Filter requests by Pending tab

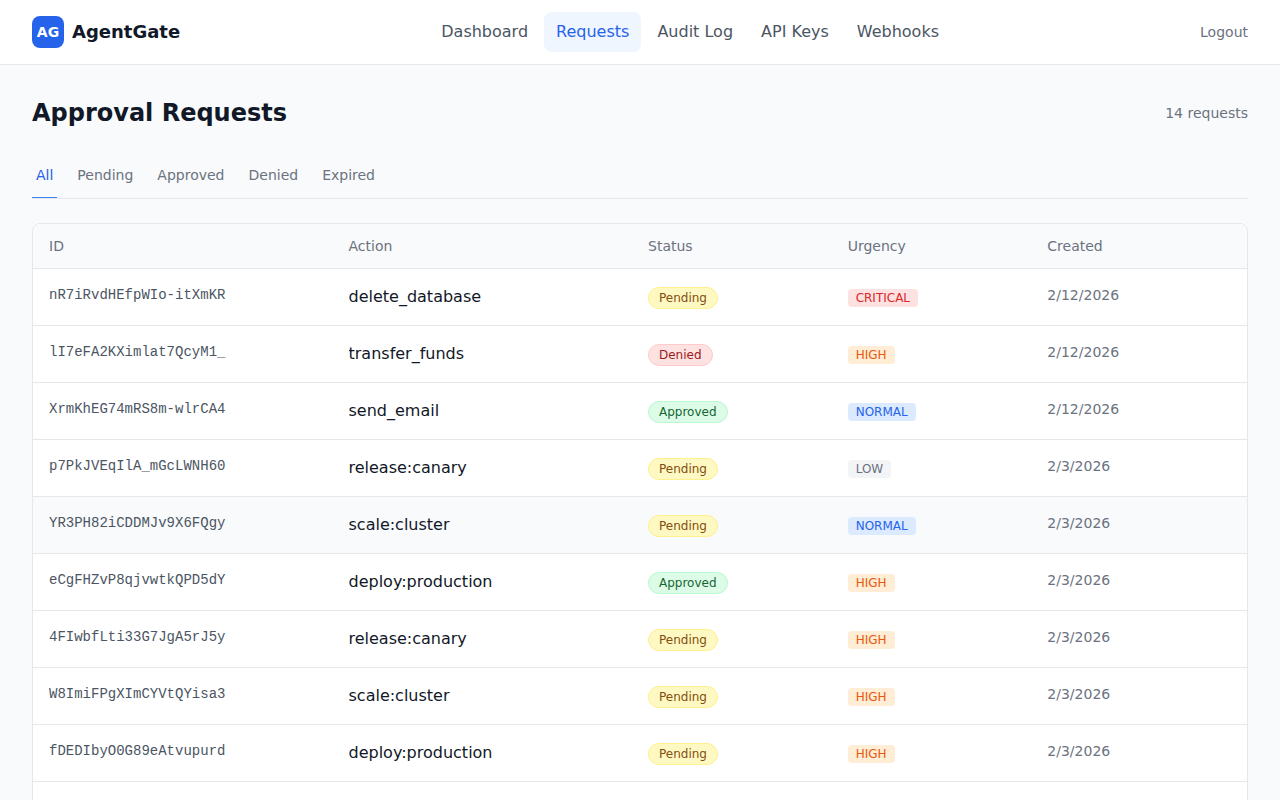coord(105,175)
